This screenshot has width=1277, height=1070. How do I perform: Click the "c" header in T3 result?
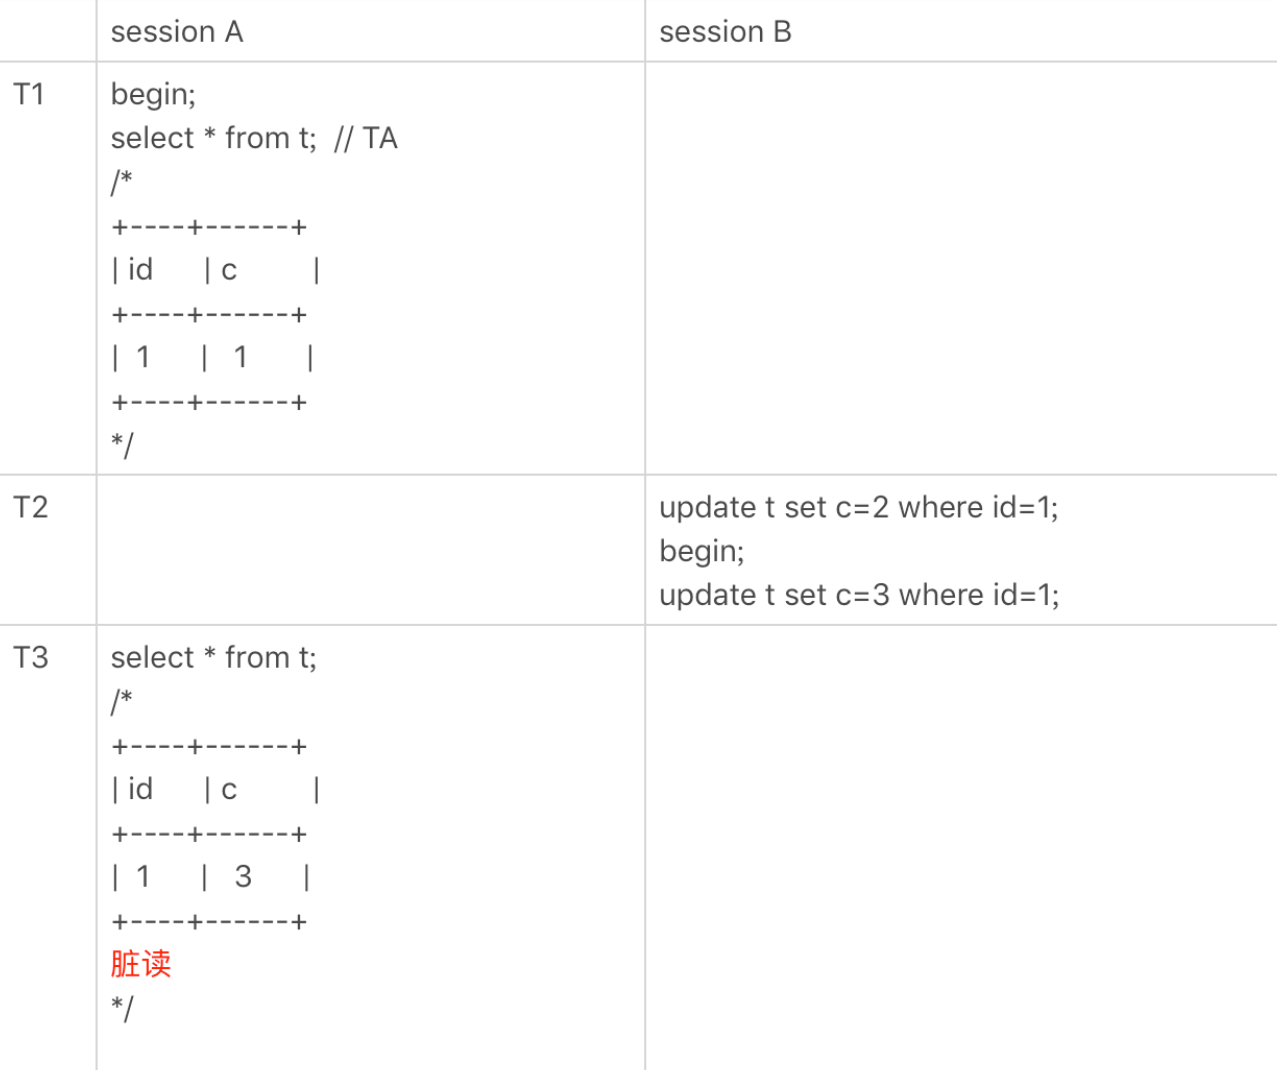coord(229,789)
